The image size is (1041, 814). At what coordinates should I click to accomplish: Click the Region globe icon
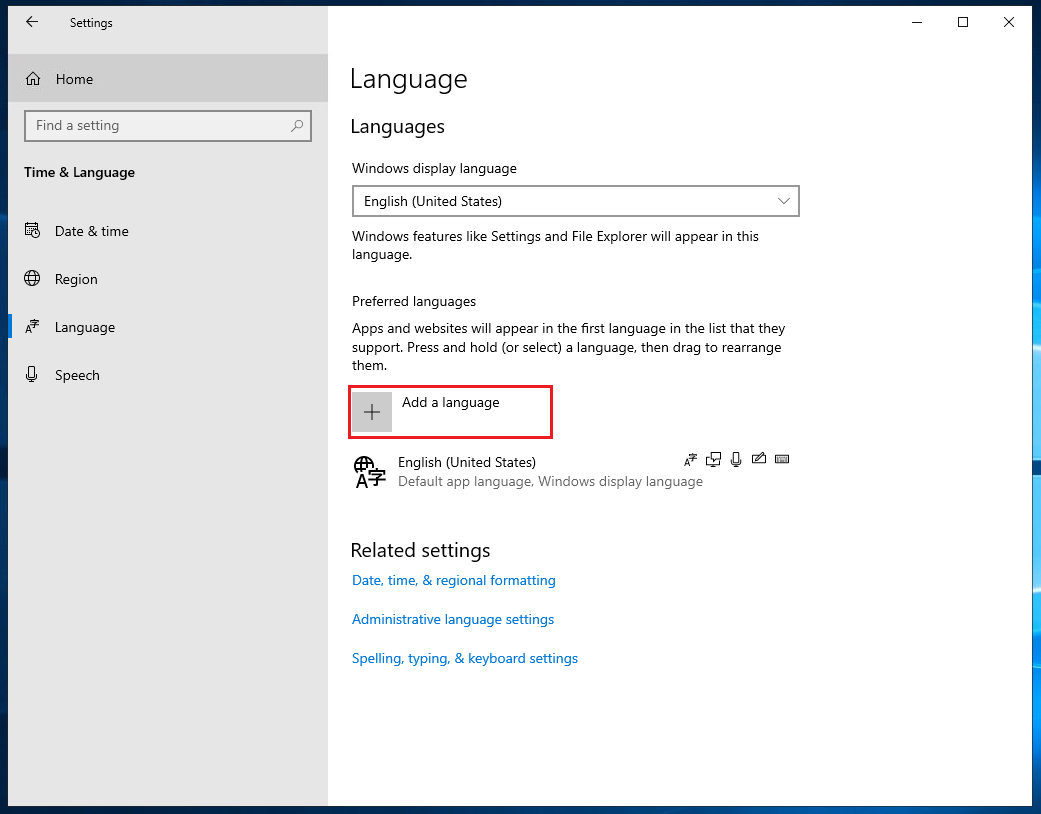coord(32,278)
